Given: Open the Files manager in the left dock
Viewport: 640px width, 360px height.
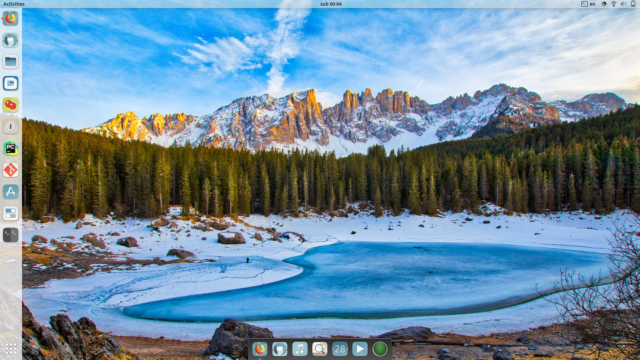Looking at the screenshot, I should pos(11,62).
